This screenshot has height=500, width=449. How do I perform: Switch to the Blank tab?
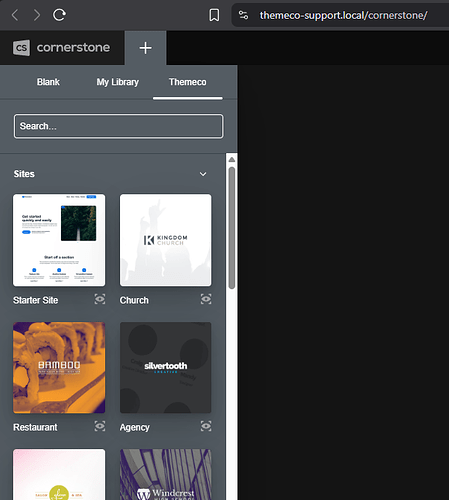coord(48,82)
